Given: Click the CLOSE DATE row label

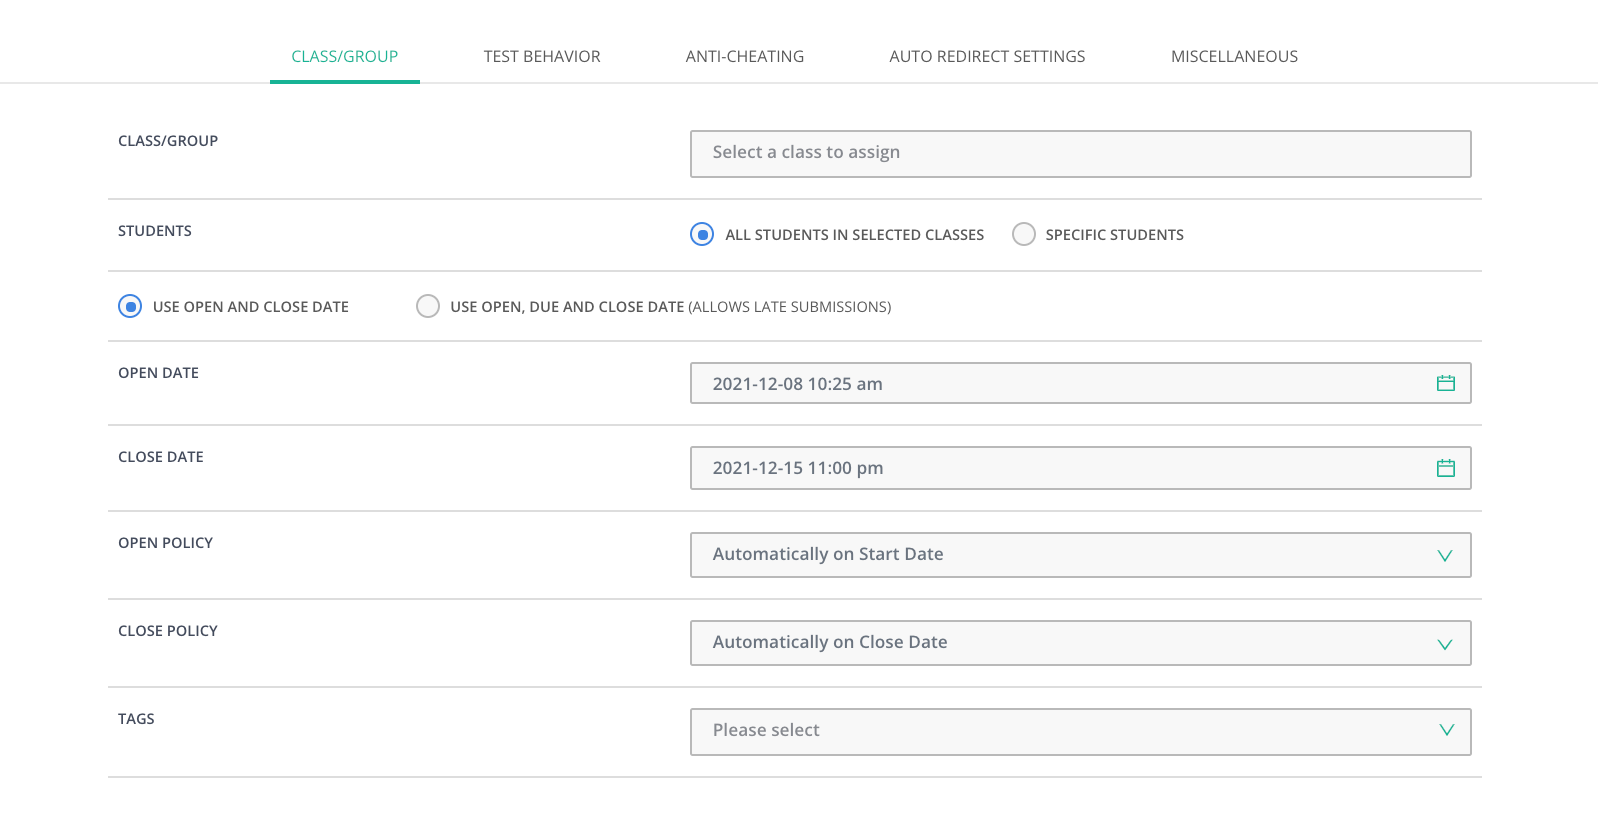Looking at the screenshot, I should point(161,457).
